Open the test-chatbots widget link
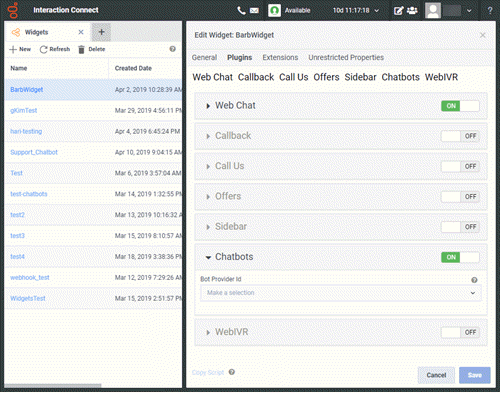The image size is (500, 393). tap(29, 194)
